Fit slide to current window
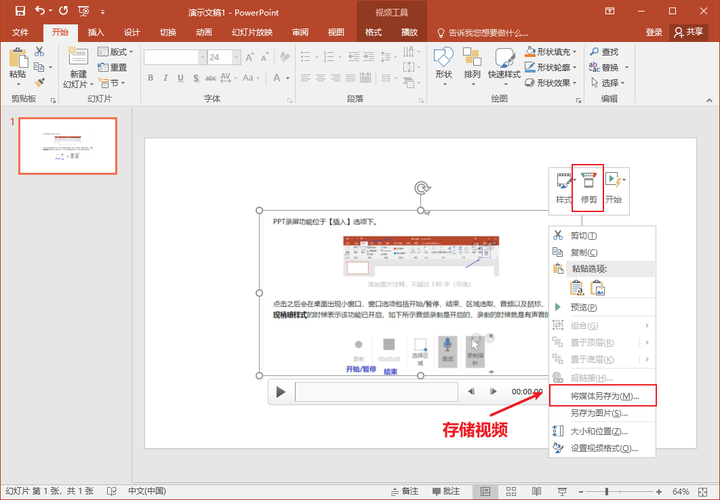 703,491
